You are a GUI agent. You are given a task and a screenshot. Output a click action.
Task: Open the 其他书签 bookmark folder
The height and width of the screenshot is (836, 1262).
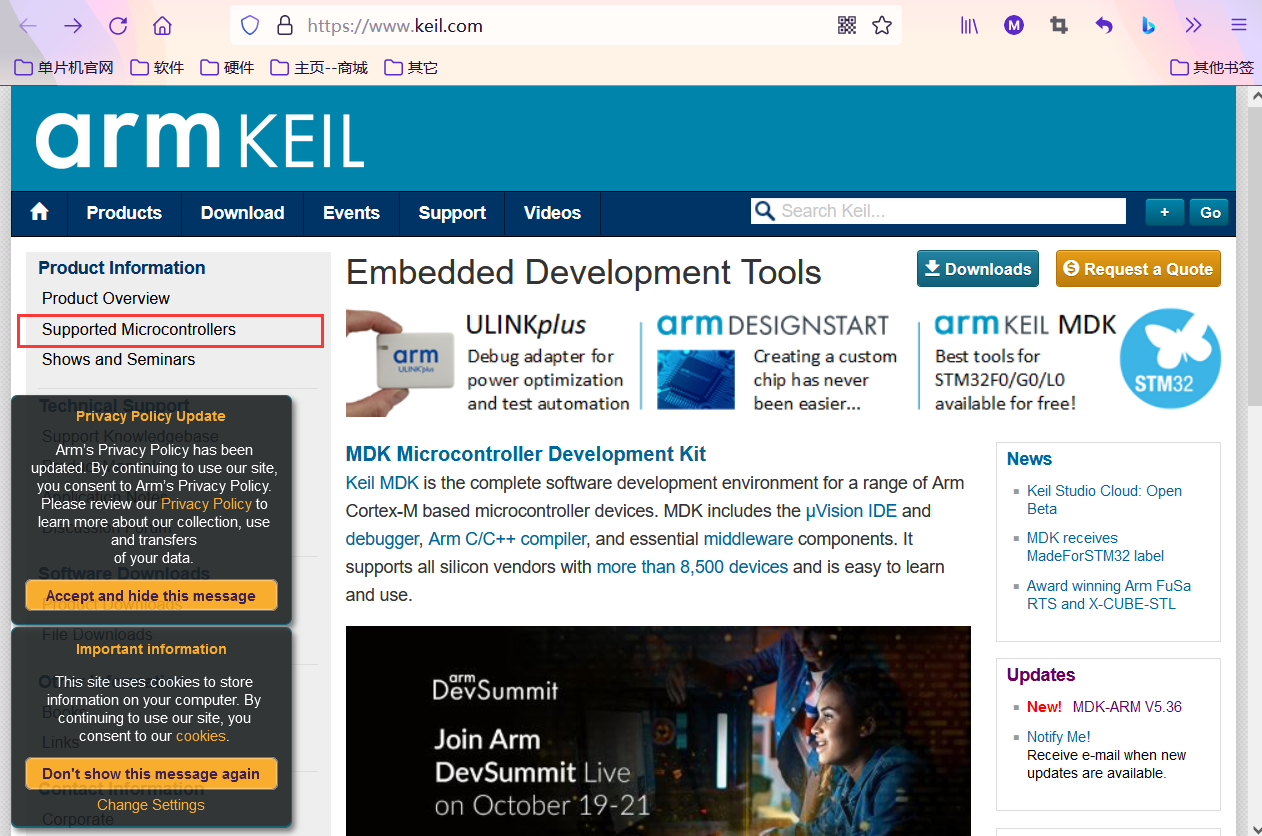click(1212, 68)
